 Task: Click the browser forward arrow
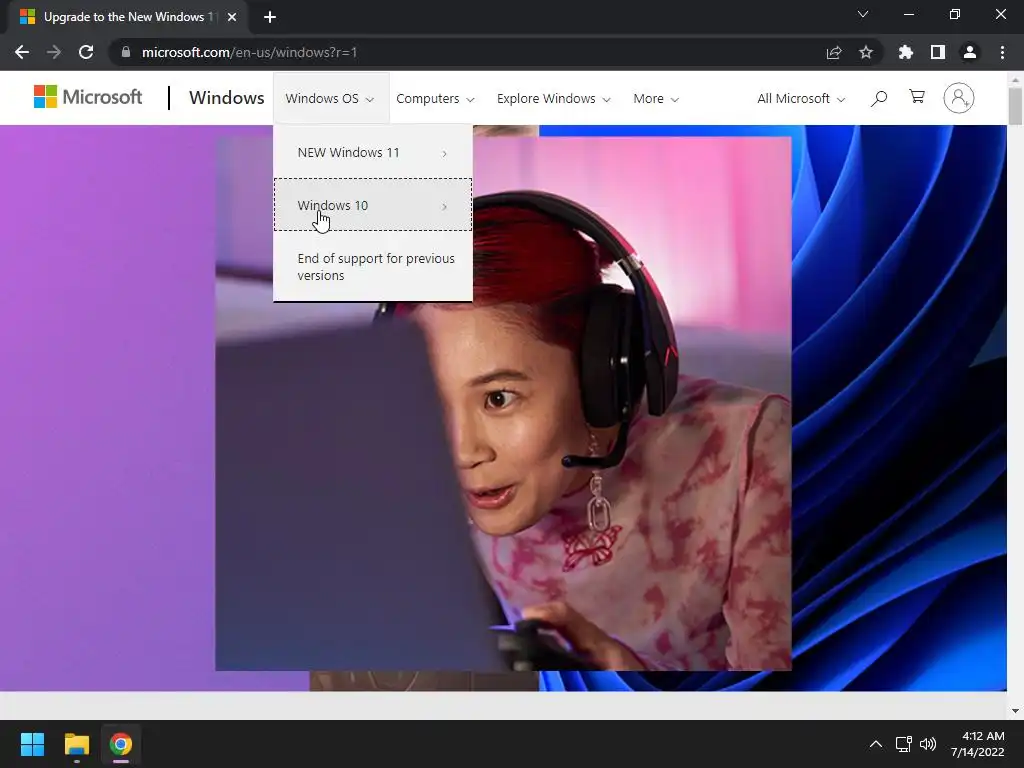pyautogui.click(x=54, y=52)
